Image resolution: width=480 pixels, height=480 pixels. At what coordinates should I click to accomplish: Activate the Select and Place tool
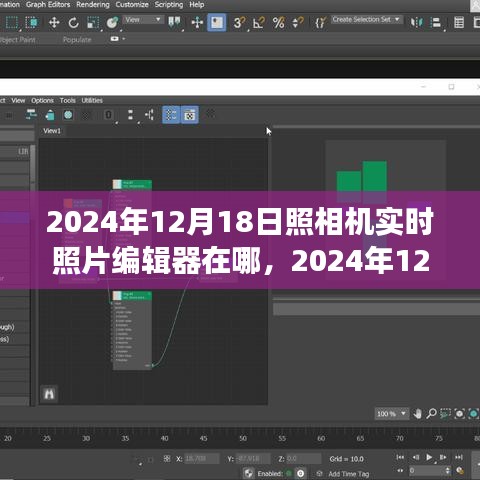coord(112,23)
